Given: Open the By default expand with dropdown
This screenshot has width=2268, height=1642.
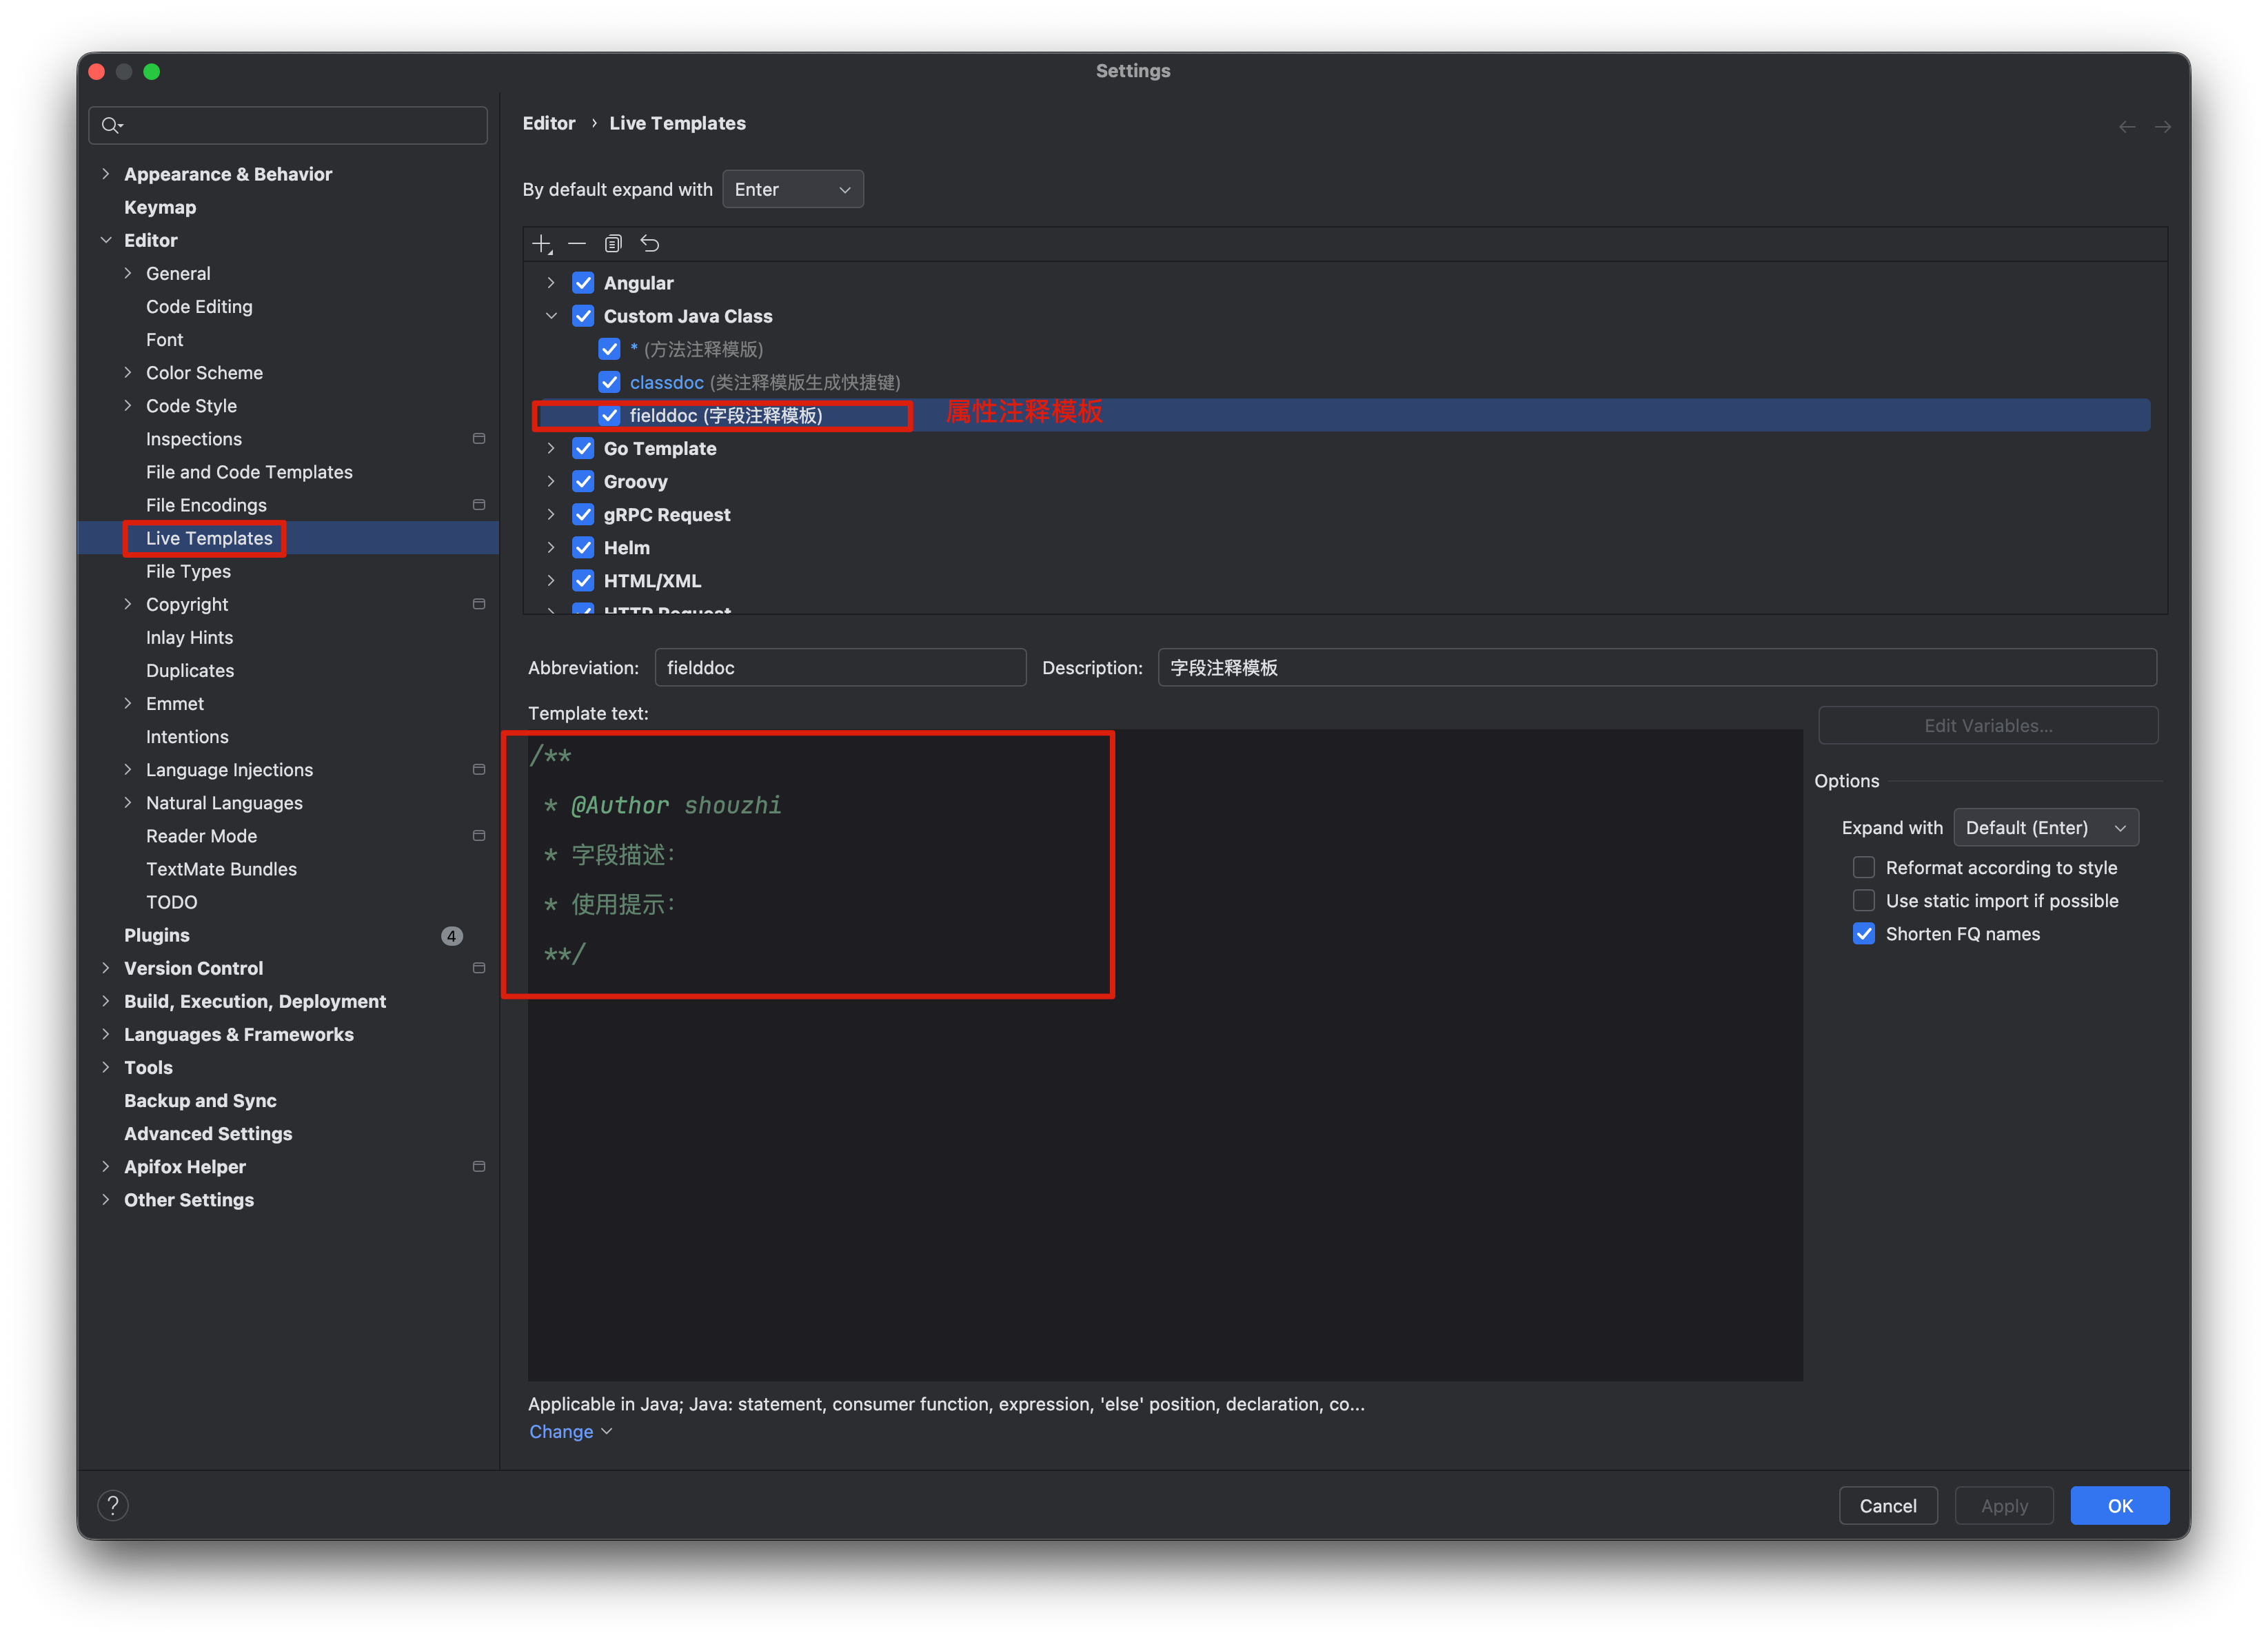Looking at the screenshot, I should [793, 189].
